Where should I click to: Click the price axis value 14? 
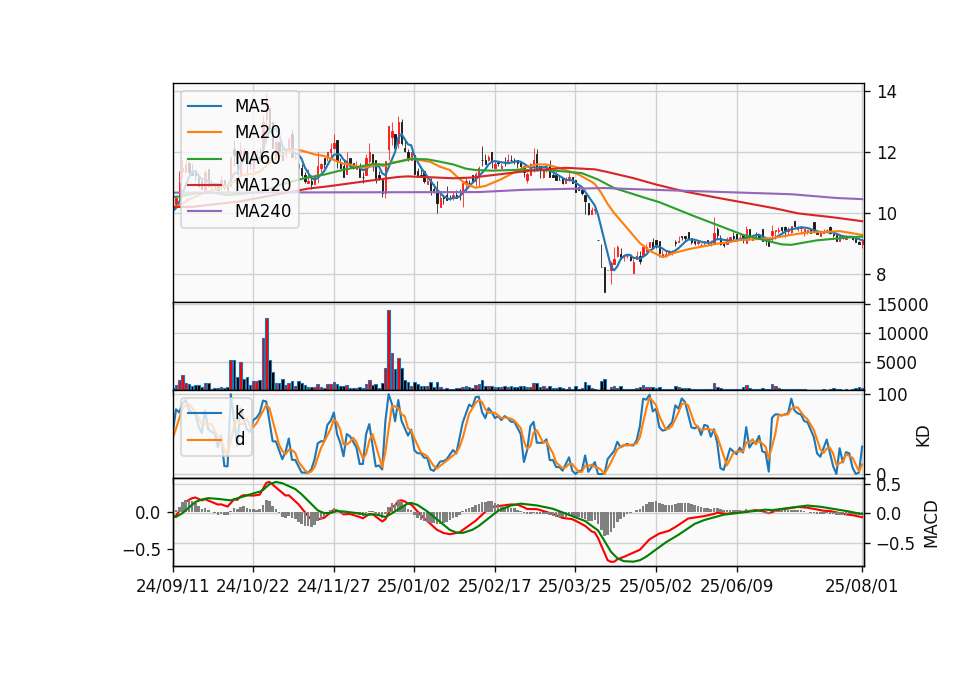point(887,92)
